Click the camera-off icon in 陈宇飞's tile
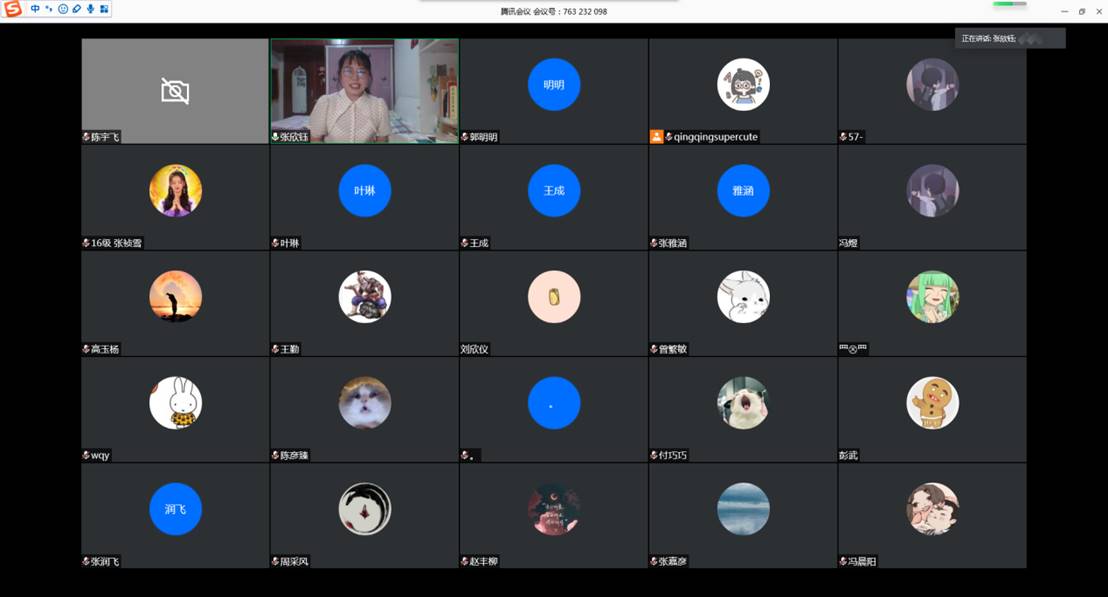Screen dimensions: 1108x597 point(175,92)
